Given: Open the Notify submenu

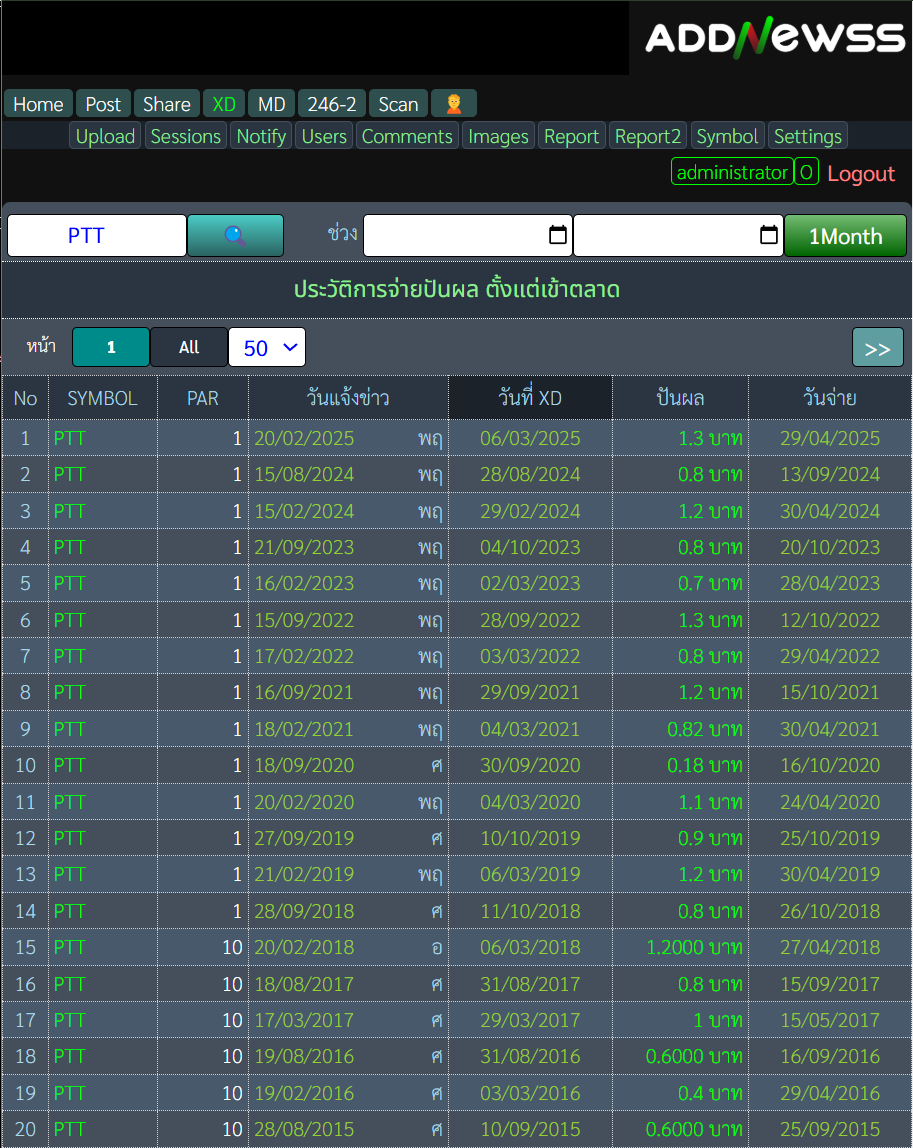Looking at the screenshot, I should [261, 136].
